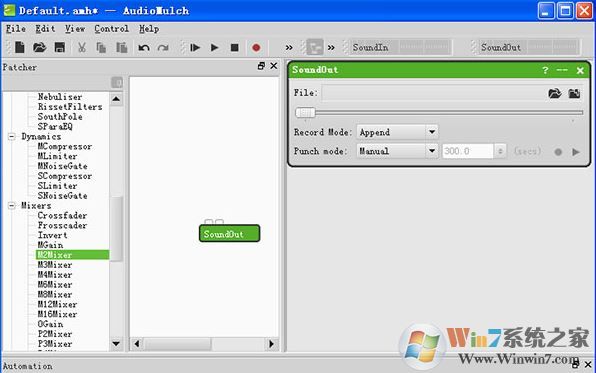Paste from clipboard toolbar icon
Screen dimensions: 596x373
coord(122,48)
